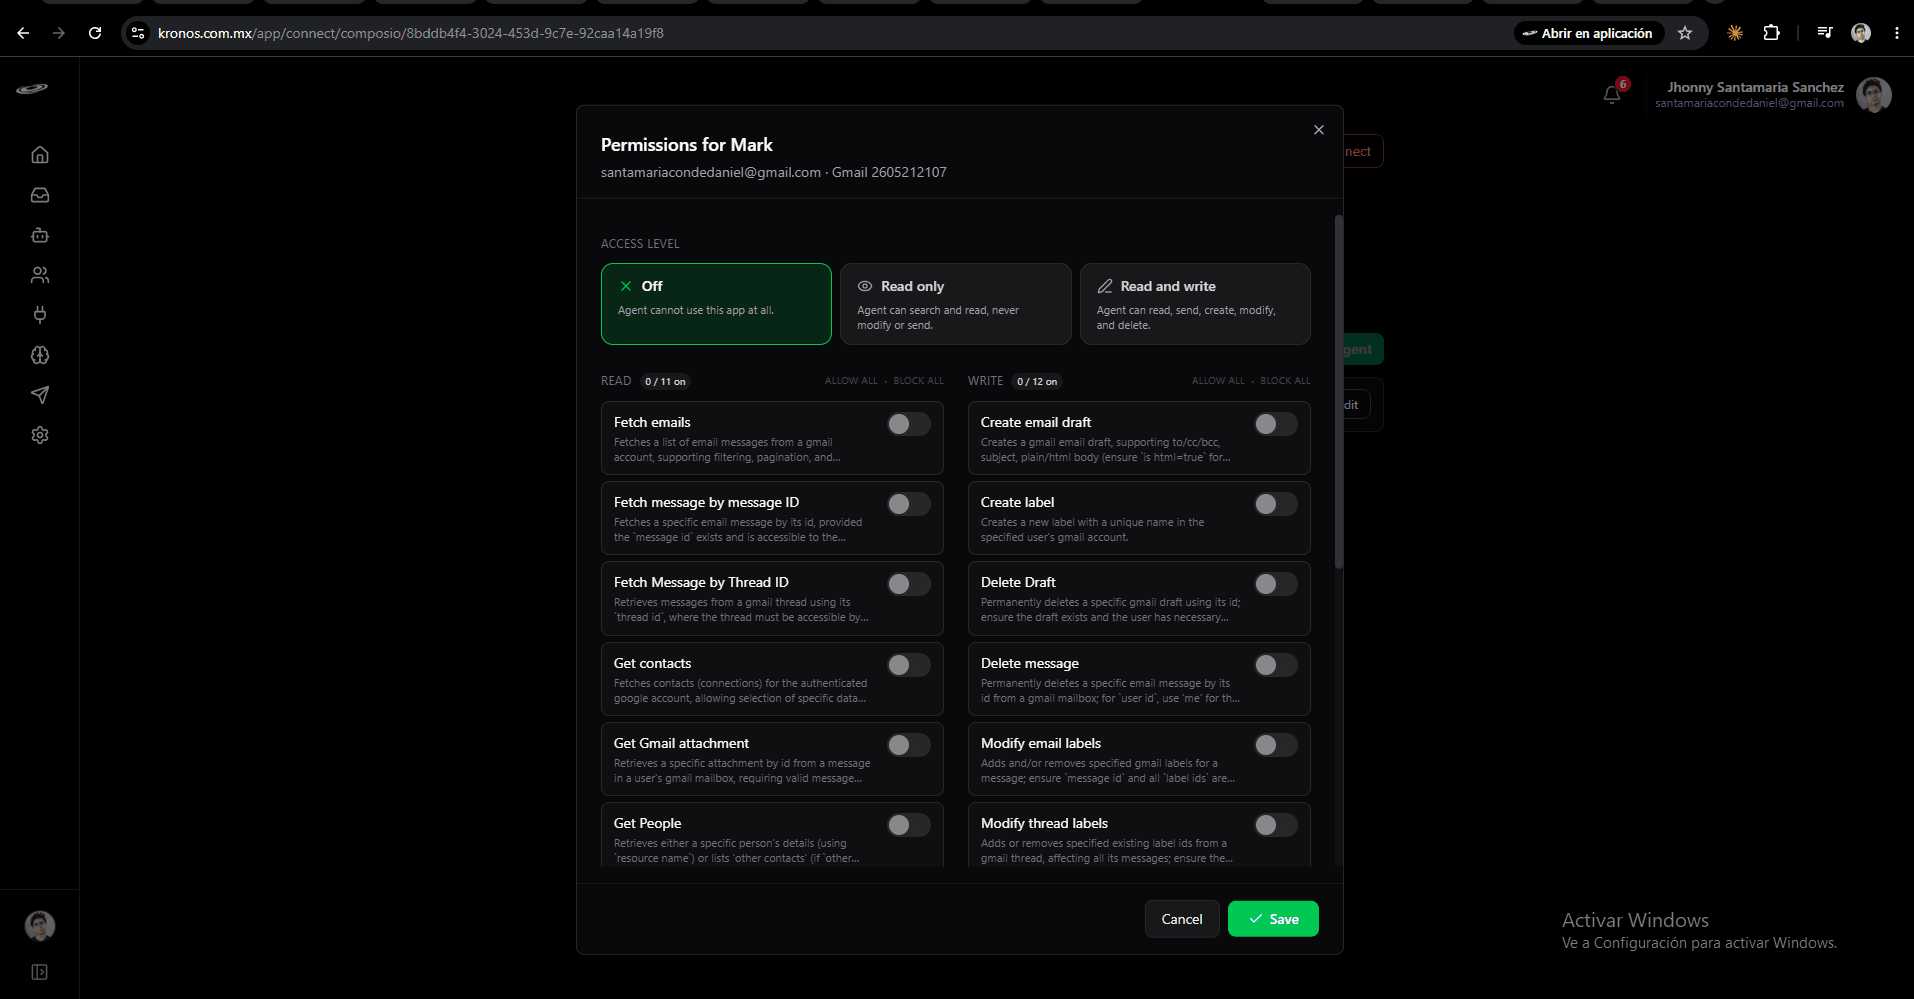1914x999 pixels.
Task: Reload the page
Action: tap(95, 33)
